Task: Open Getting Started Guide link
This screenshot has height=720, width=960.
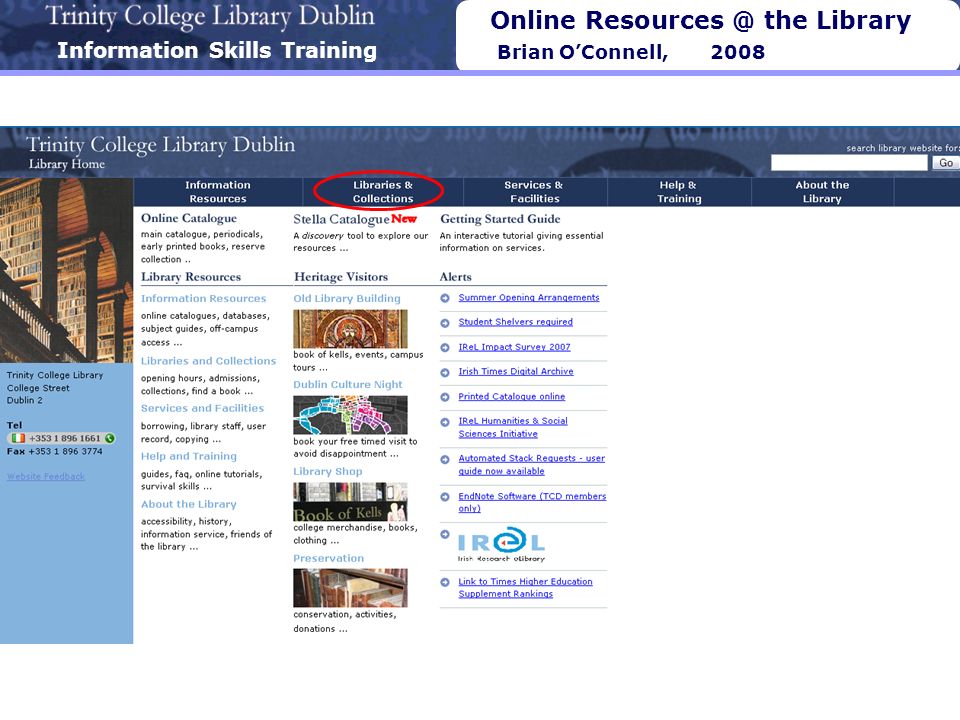Action: 500,219
